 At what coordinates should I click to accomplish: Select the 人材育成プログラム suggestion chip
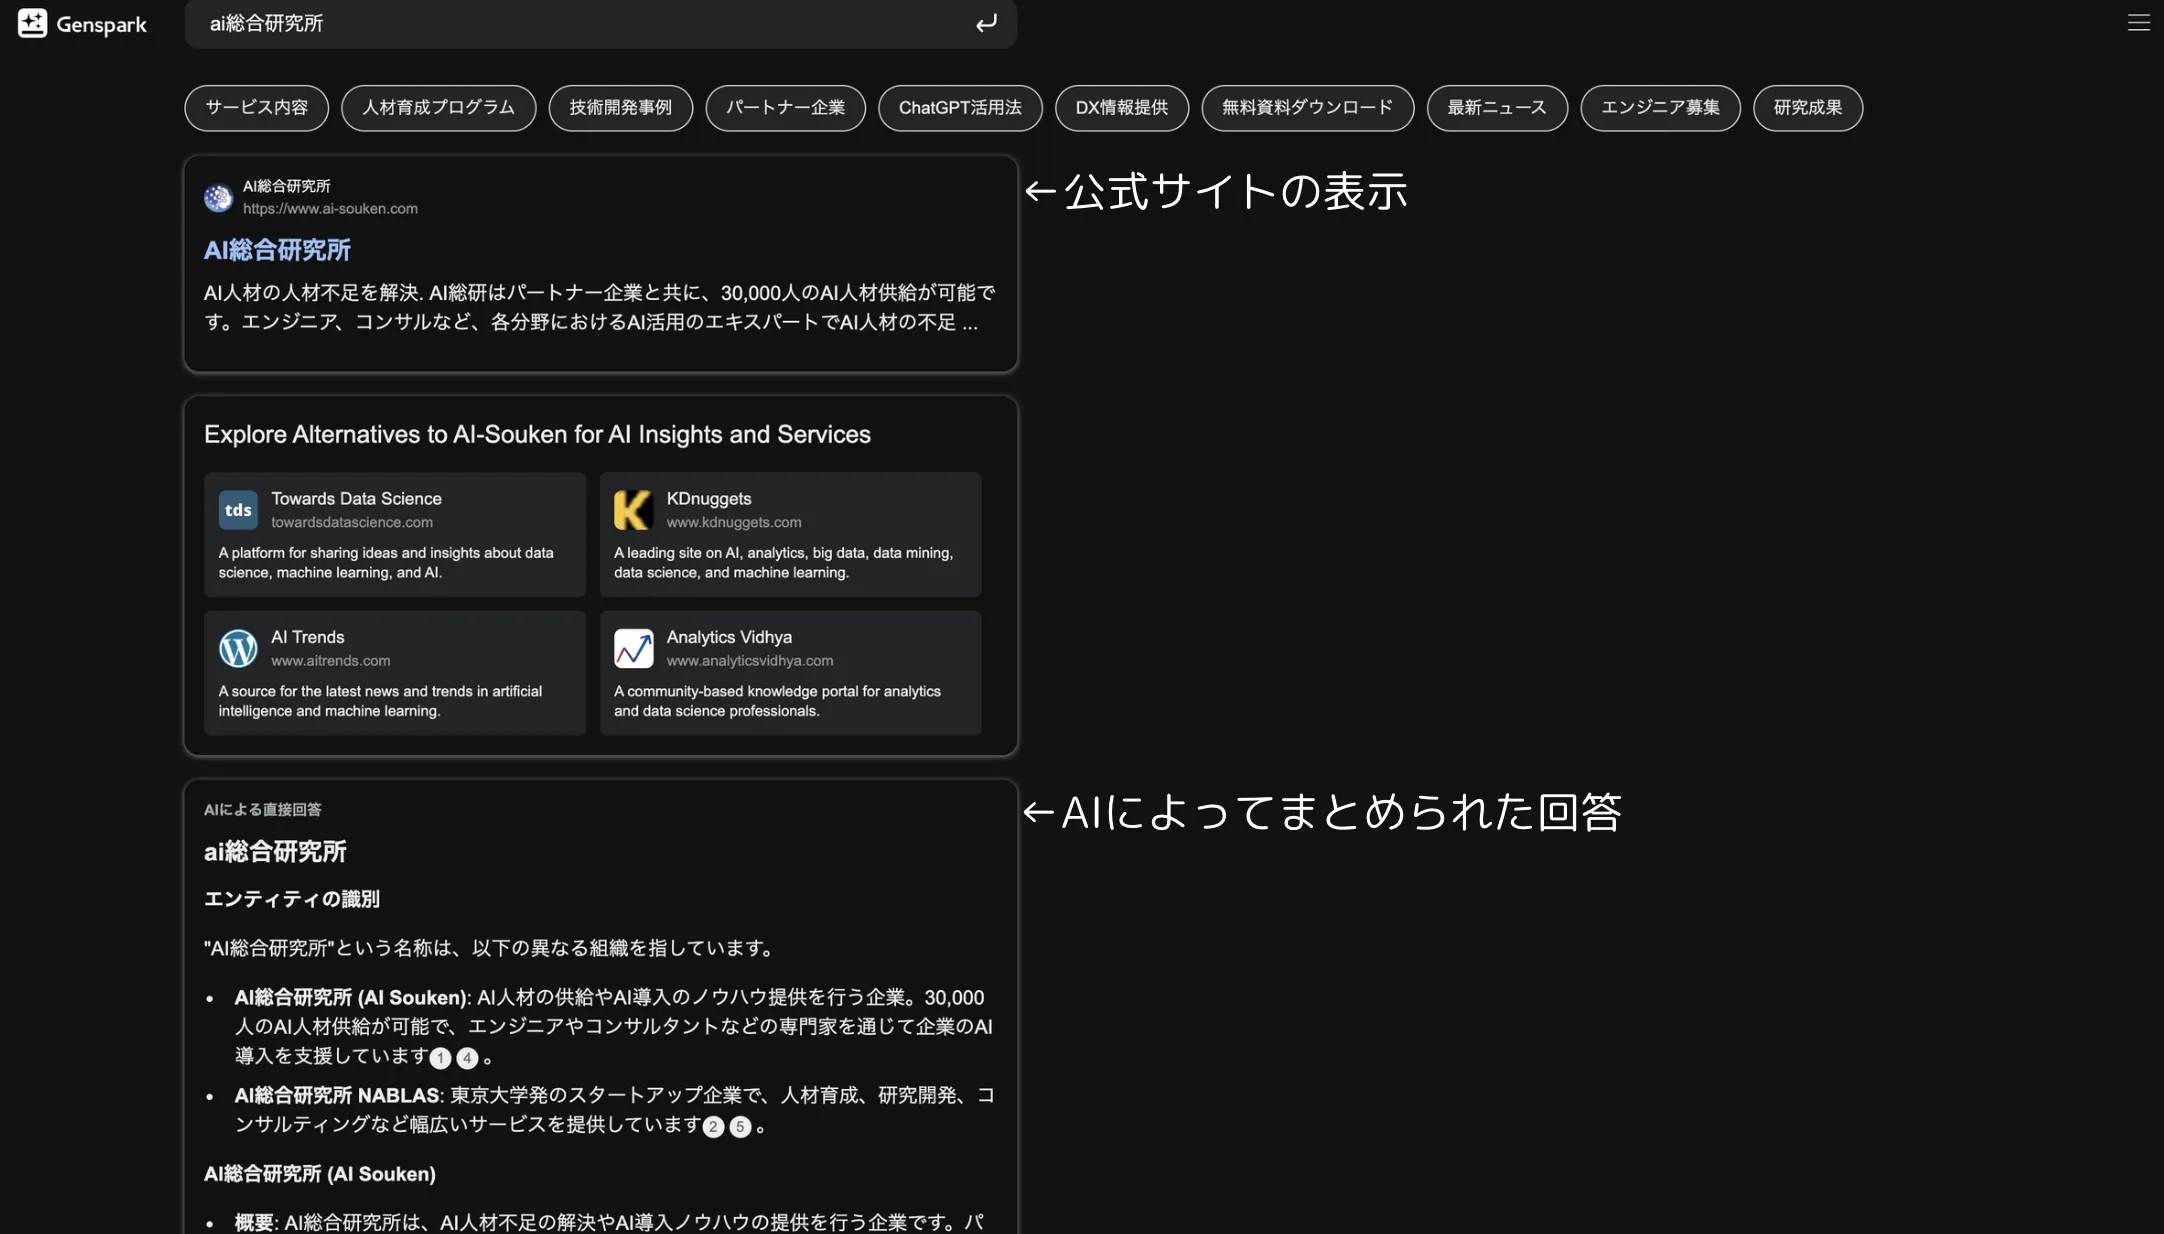click(x=439, y=108)
